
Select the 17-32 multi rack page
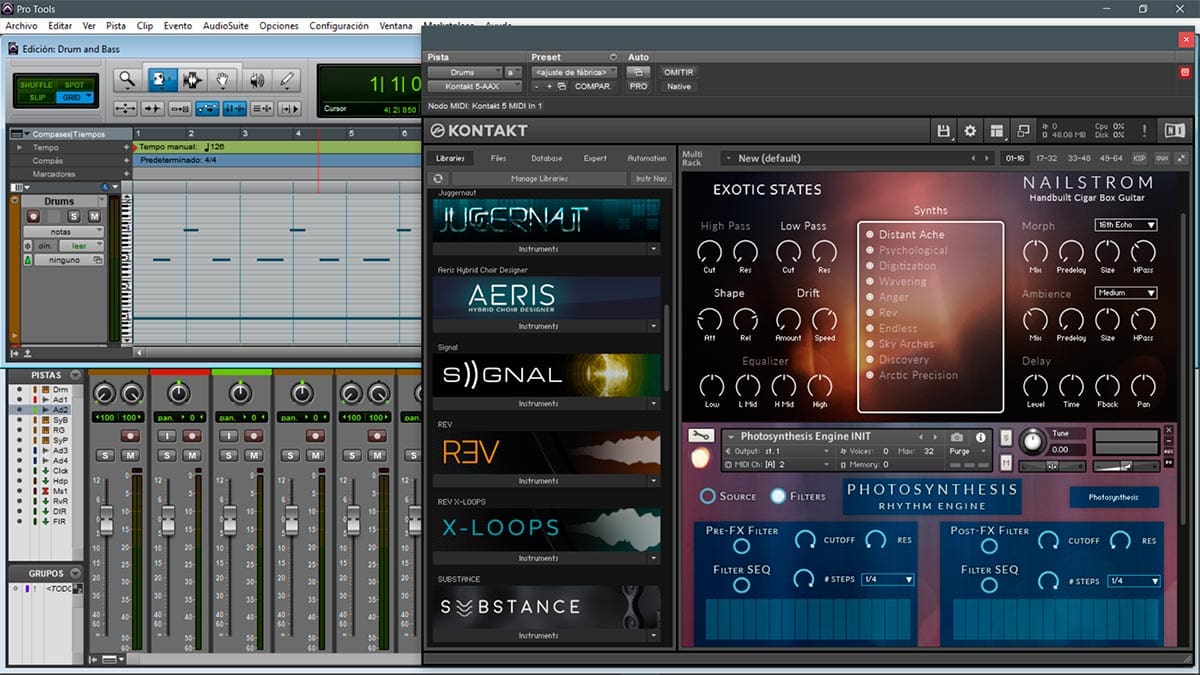pos(1046,158)
